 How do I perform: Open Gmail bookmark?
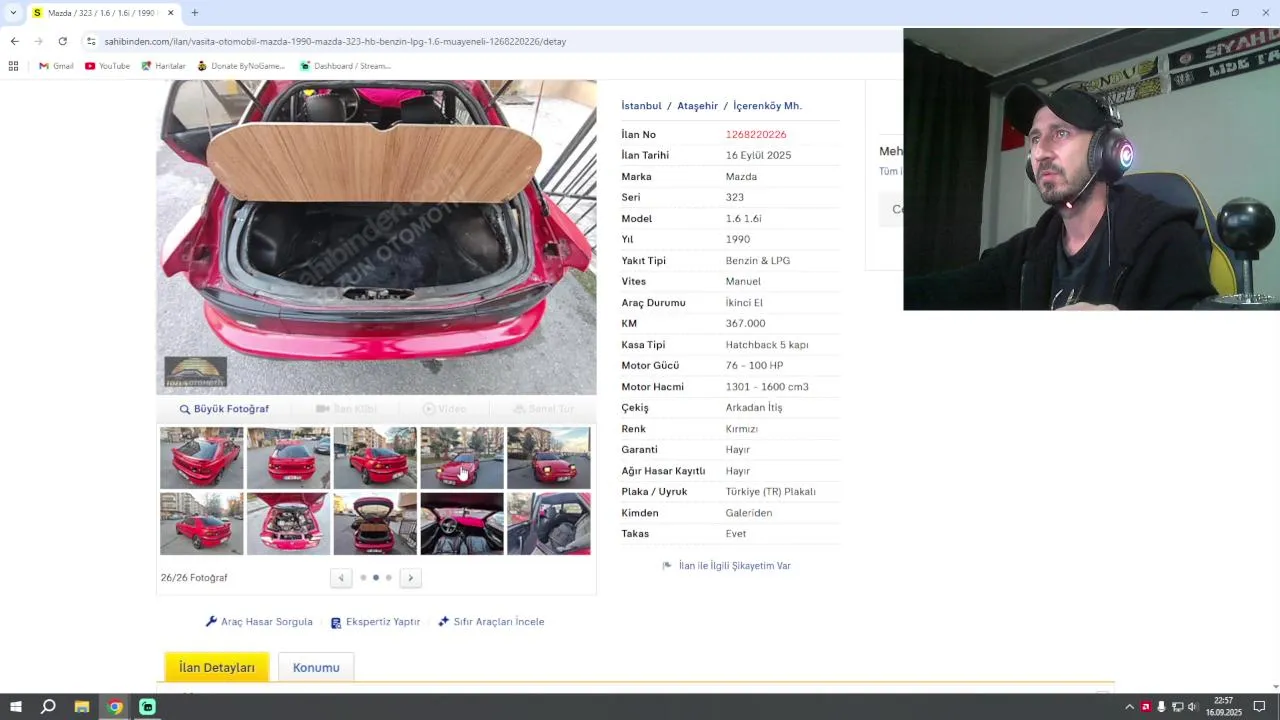(x=56, y=66)
